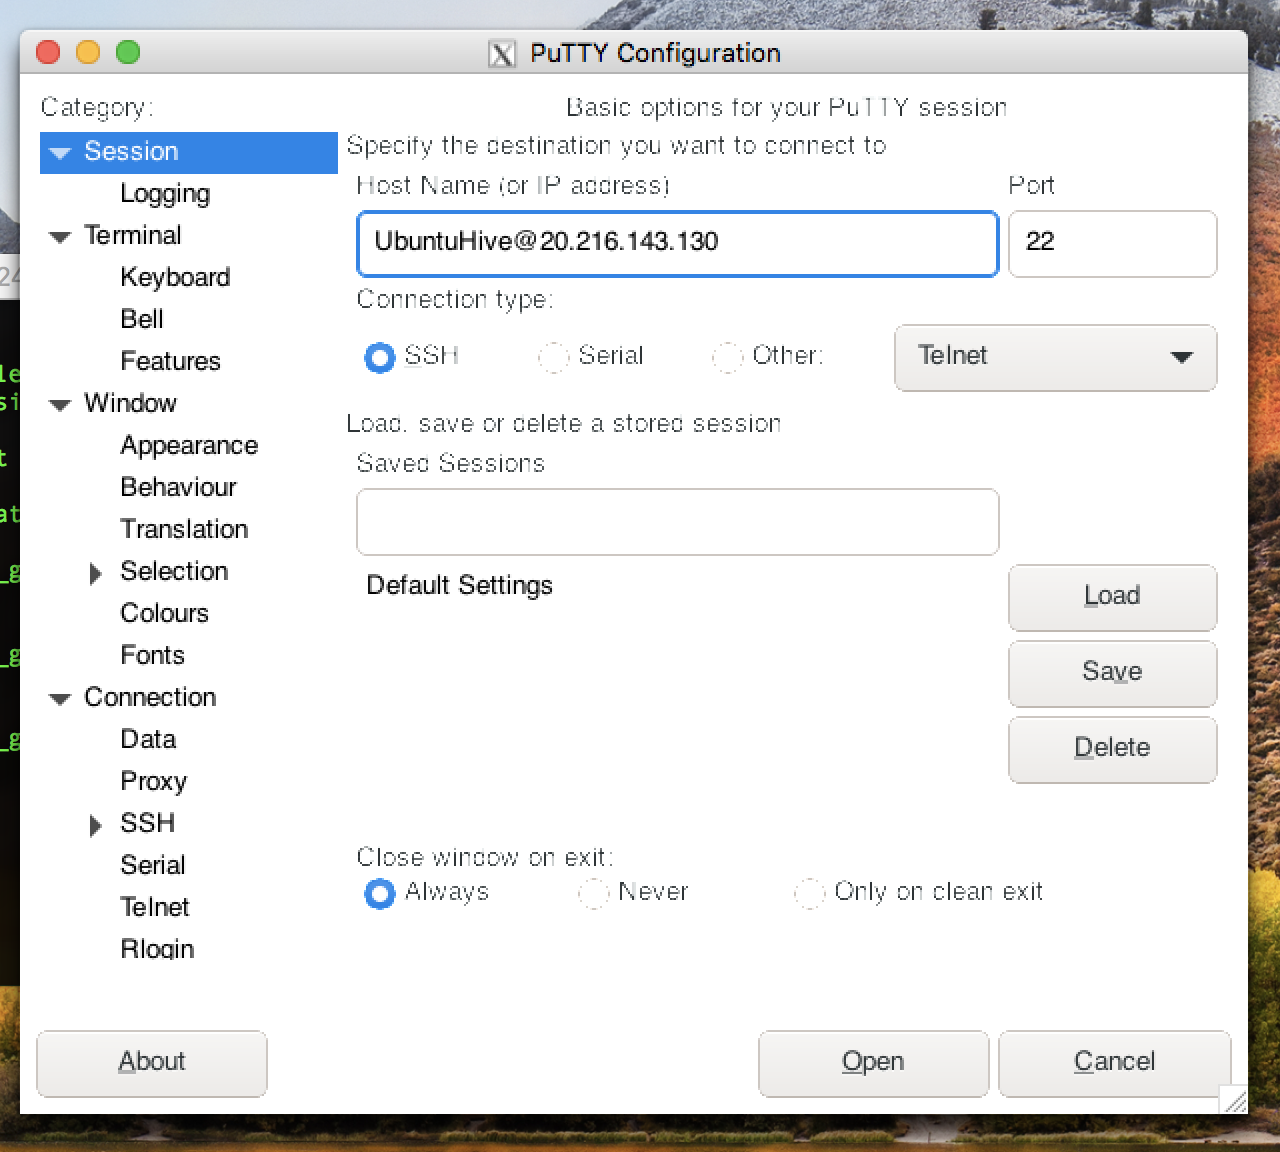This screenshot has height=1152, width=1280.
Task: Collapse the Terminal category triangle
Action: point(60,237)
